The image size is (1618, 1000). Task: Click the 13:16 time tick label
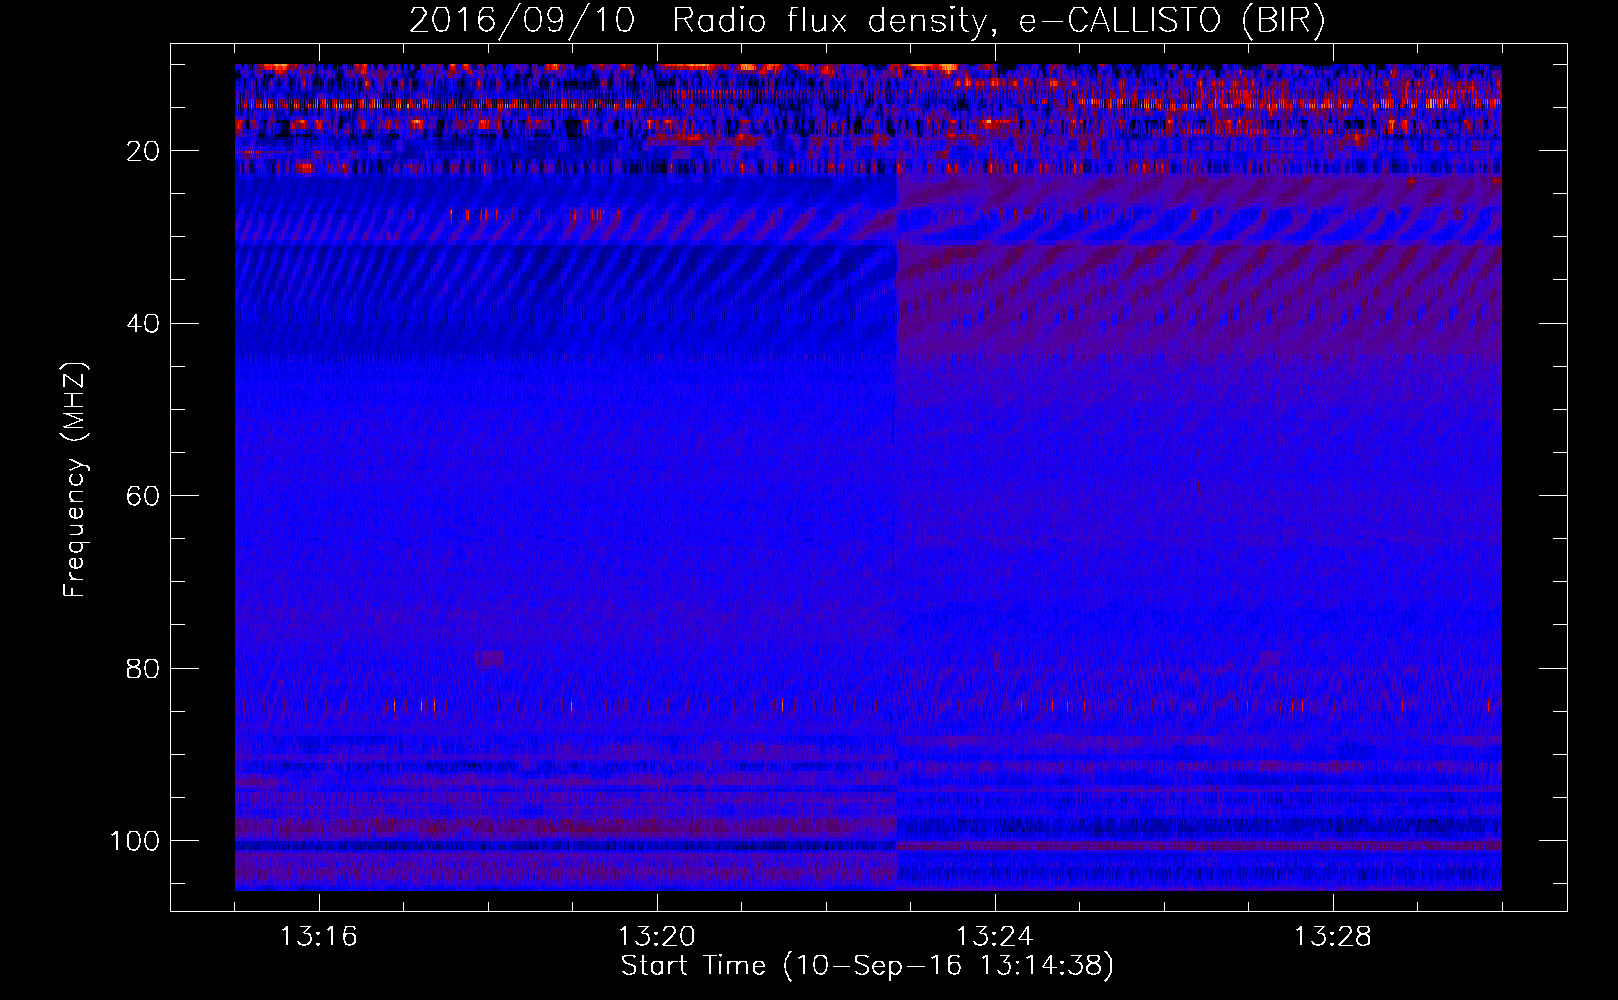[x=319, y=937]
